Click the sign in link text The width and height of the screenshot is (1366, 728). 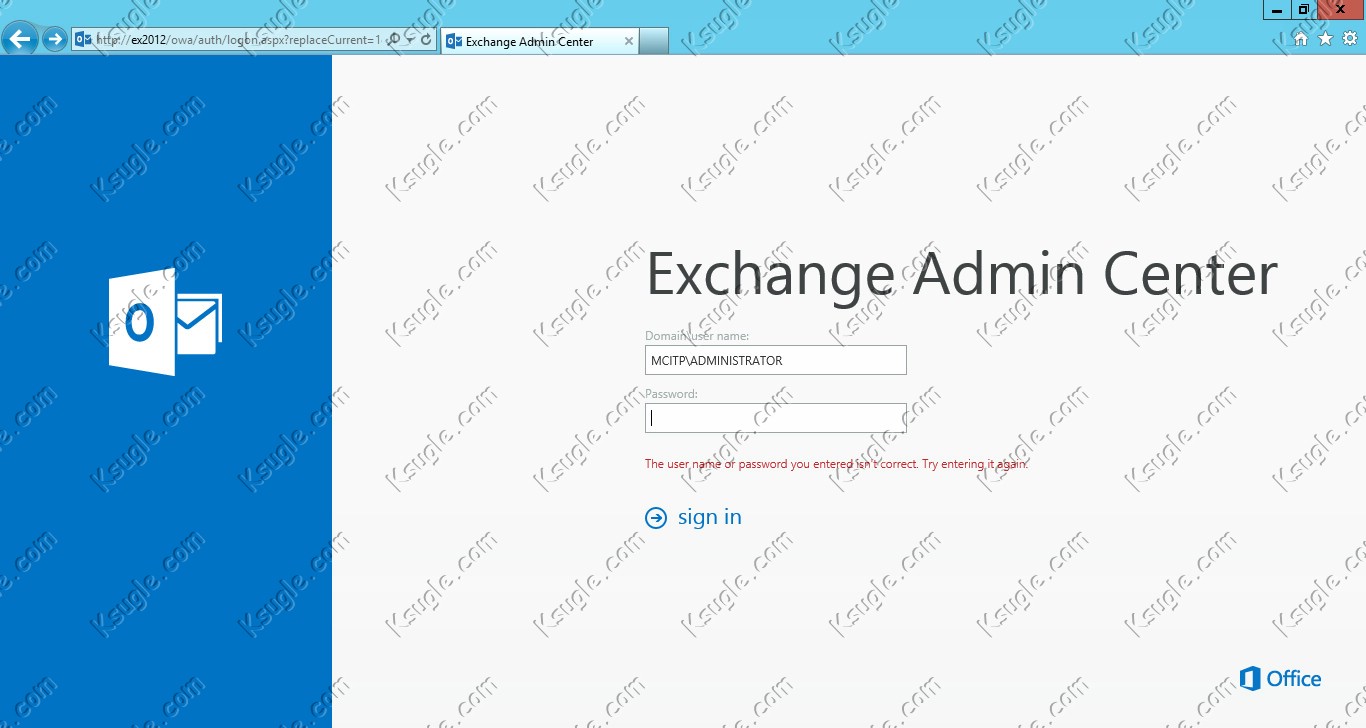coord(710,517)
